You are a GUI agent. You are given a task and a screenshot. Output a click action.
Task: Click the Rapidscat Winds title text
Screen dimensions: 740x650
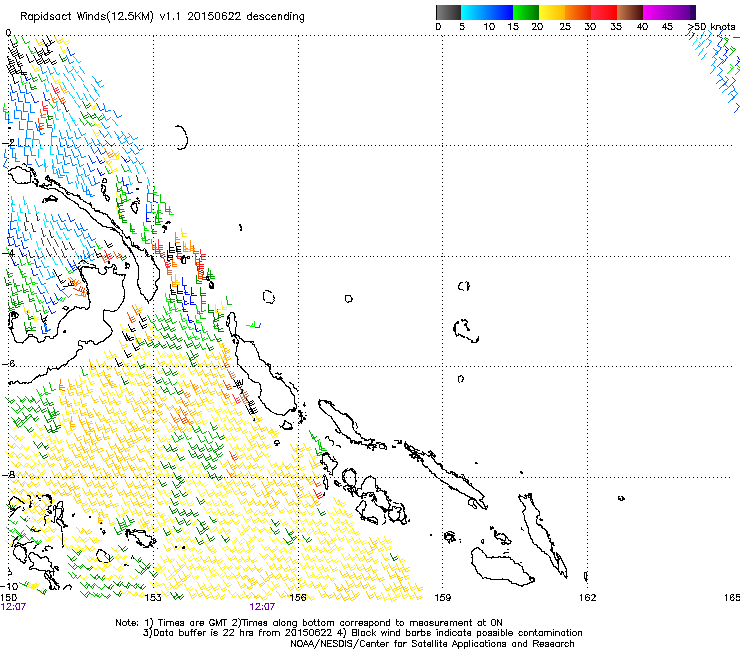(x=162, y=17)
